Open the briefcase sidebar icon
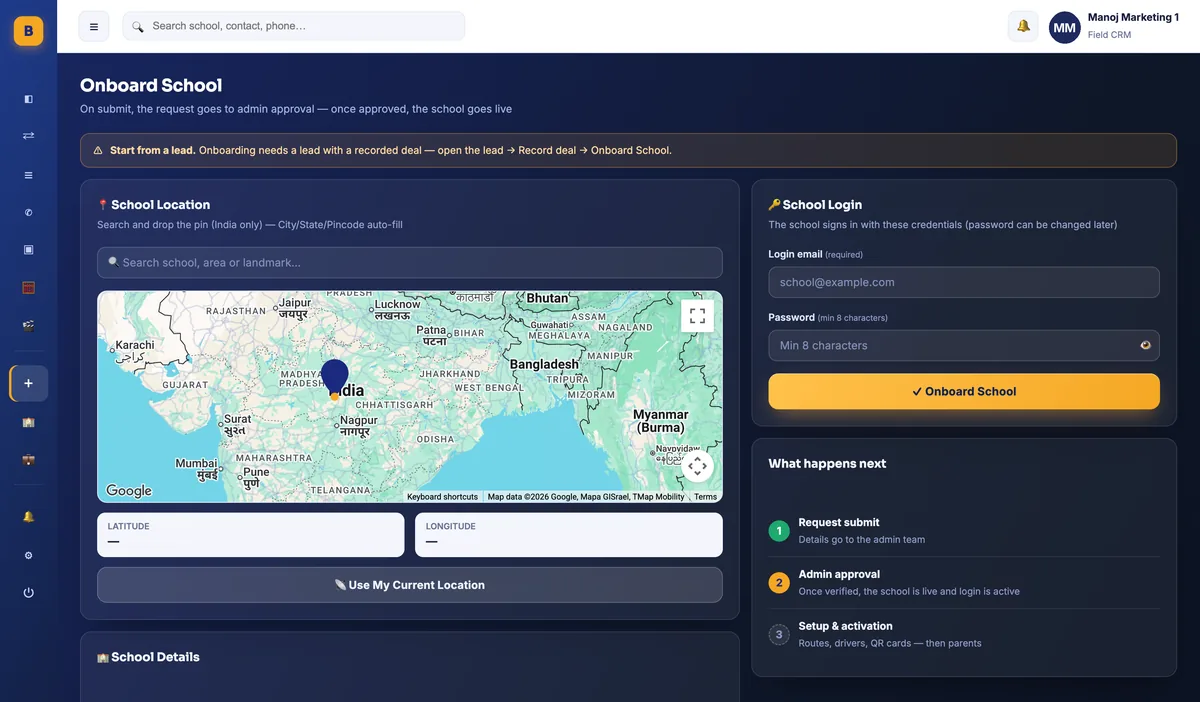 click(x=28, y=461)
